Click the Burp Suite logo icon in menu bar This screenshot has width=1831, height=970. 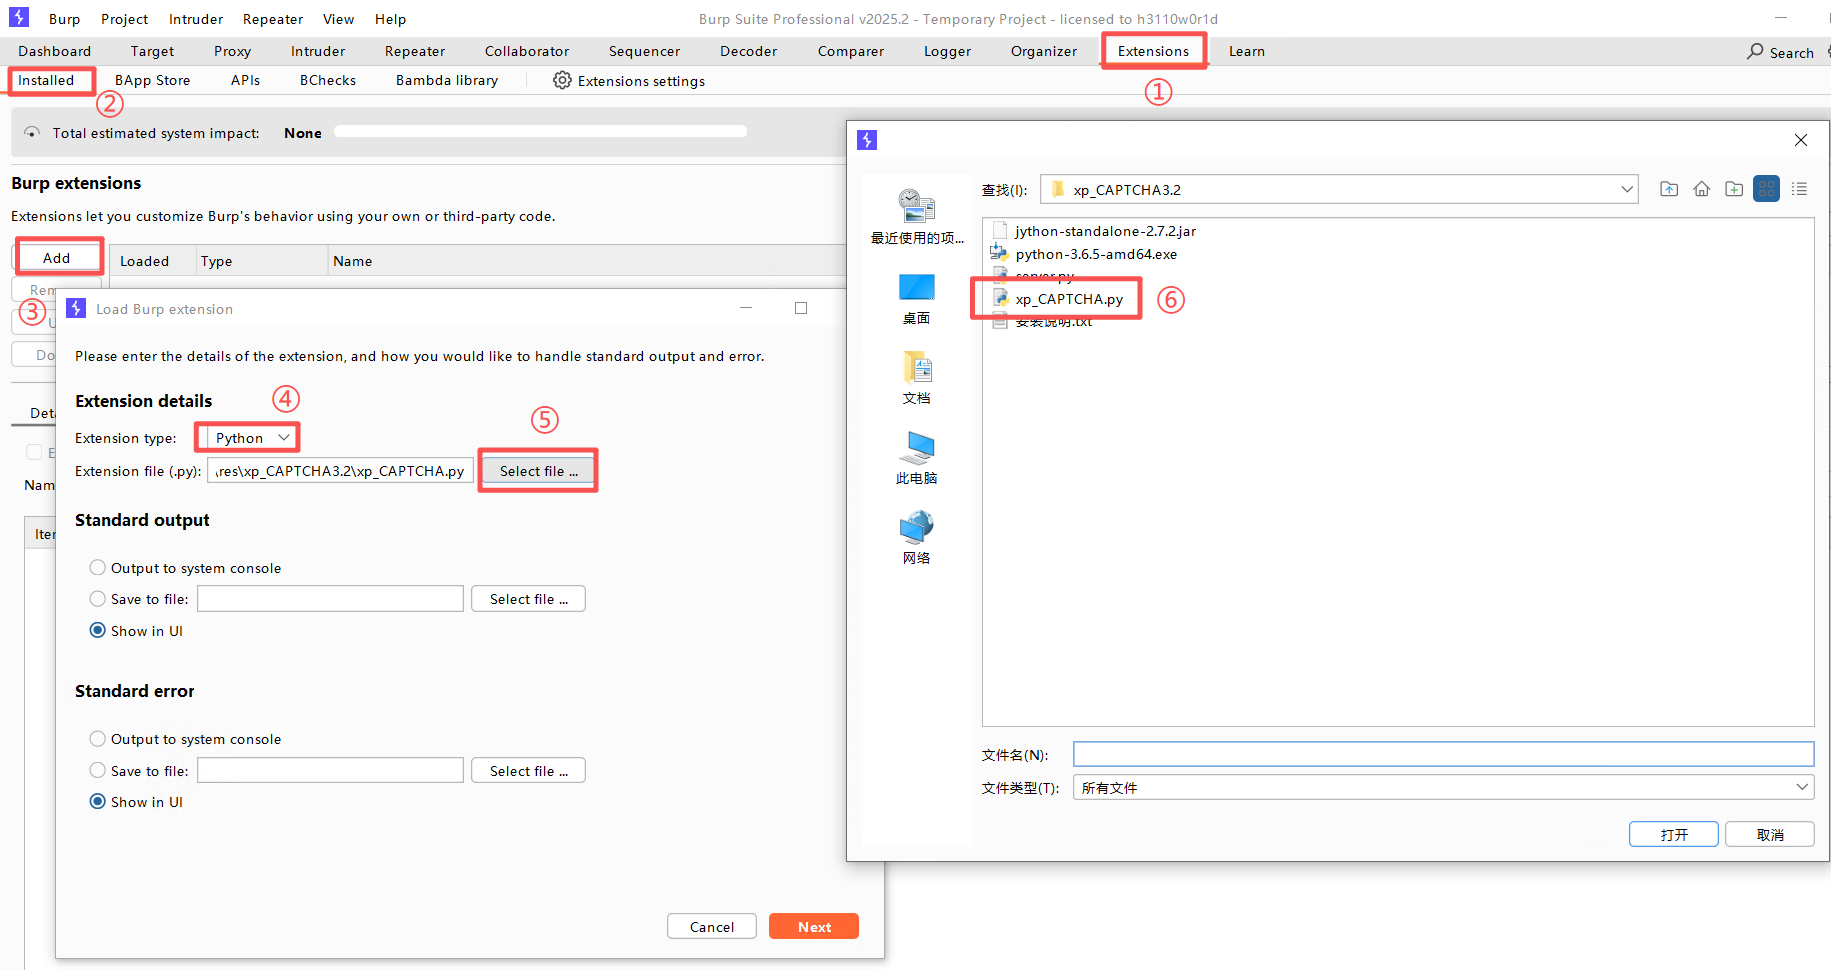19,18
